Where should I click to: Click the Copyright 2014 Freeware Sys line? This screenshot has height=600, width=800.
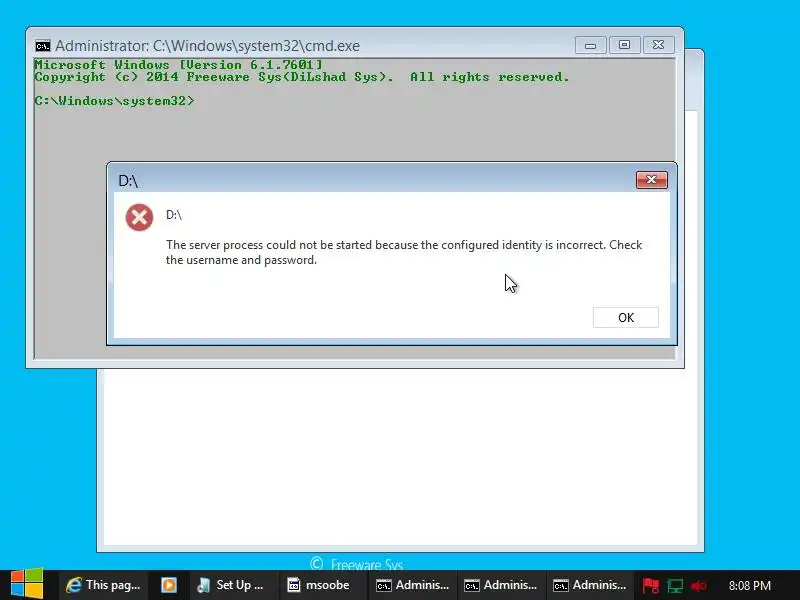(302, 77)
